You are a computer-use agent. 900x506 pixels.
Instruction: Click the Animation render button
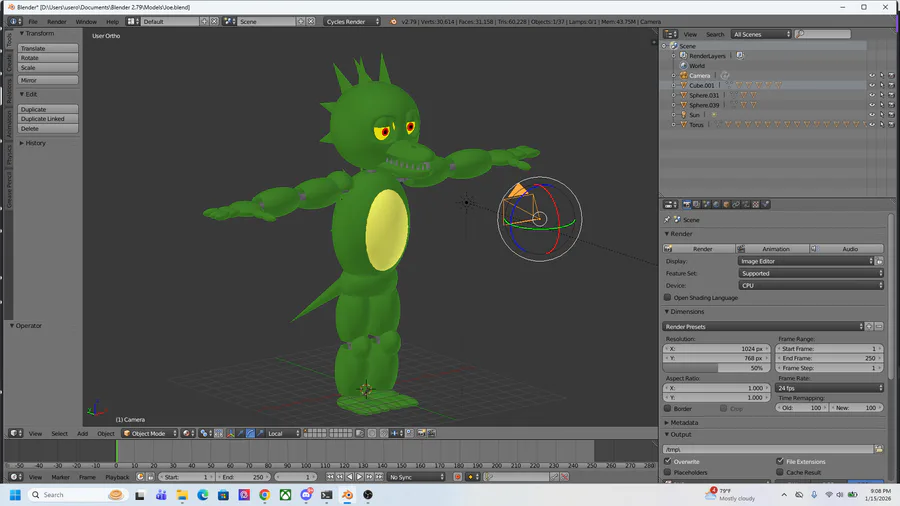[x=774, y=249]
